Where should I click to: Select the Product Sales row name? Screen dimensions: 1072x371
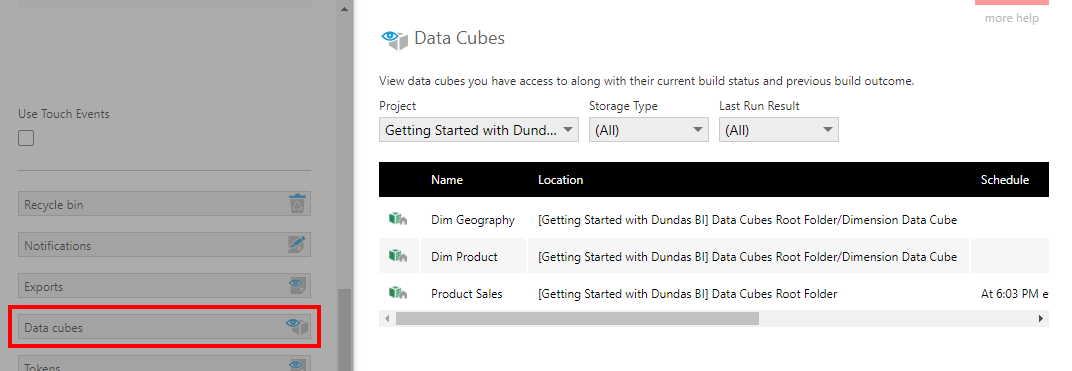(466, 294)
